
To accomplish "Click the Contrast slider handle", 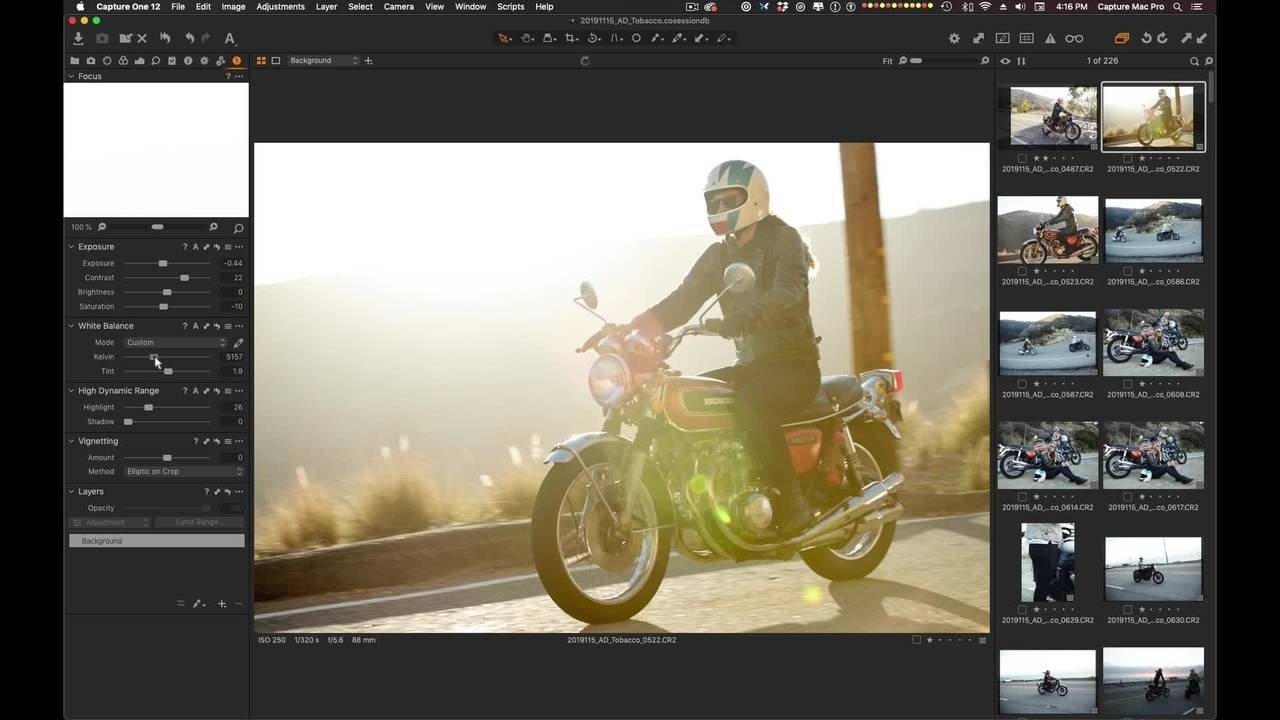I will (x=184, y=278).
